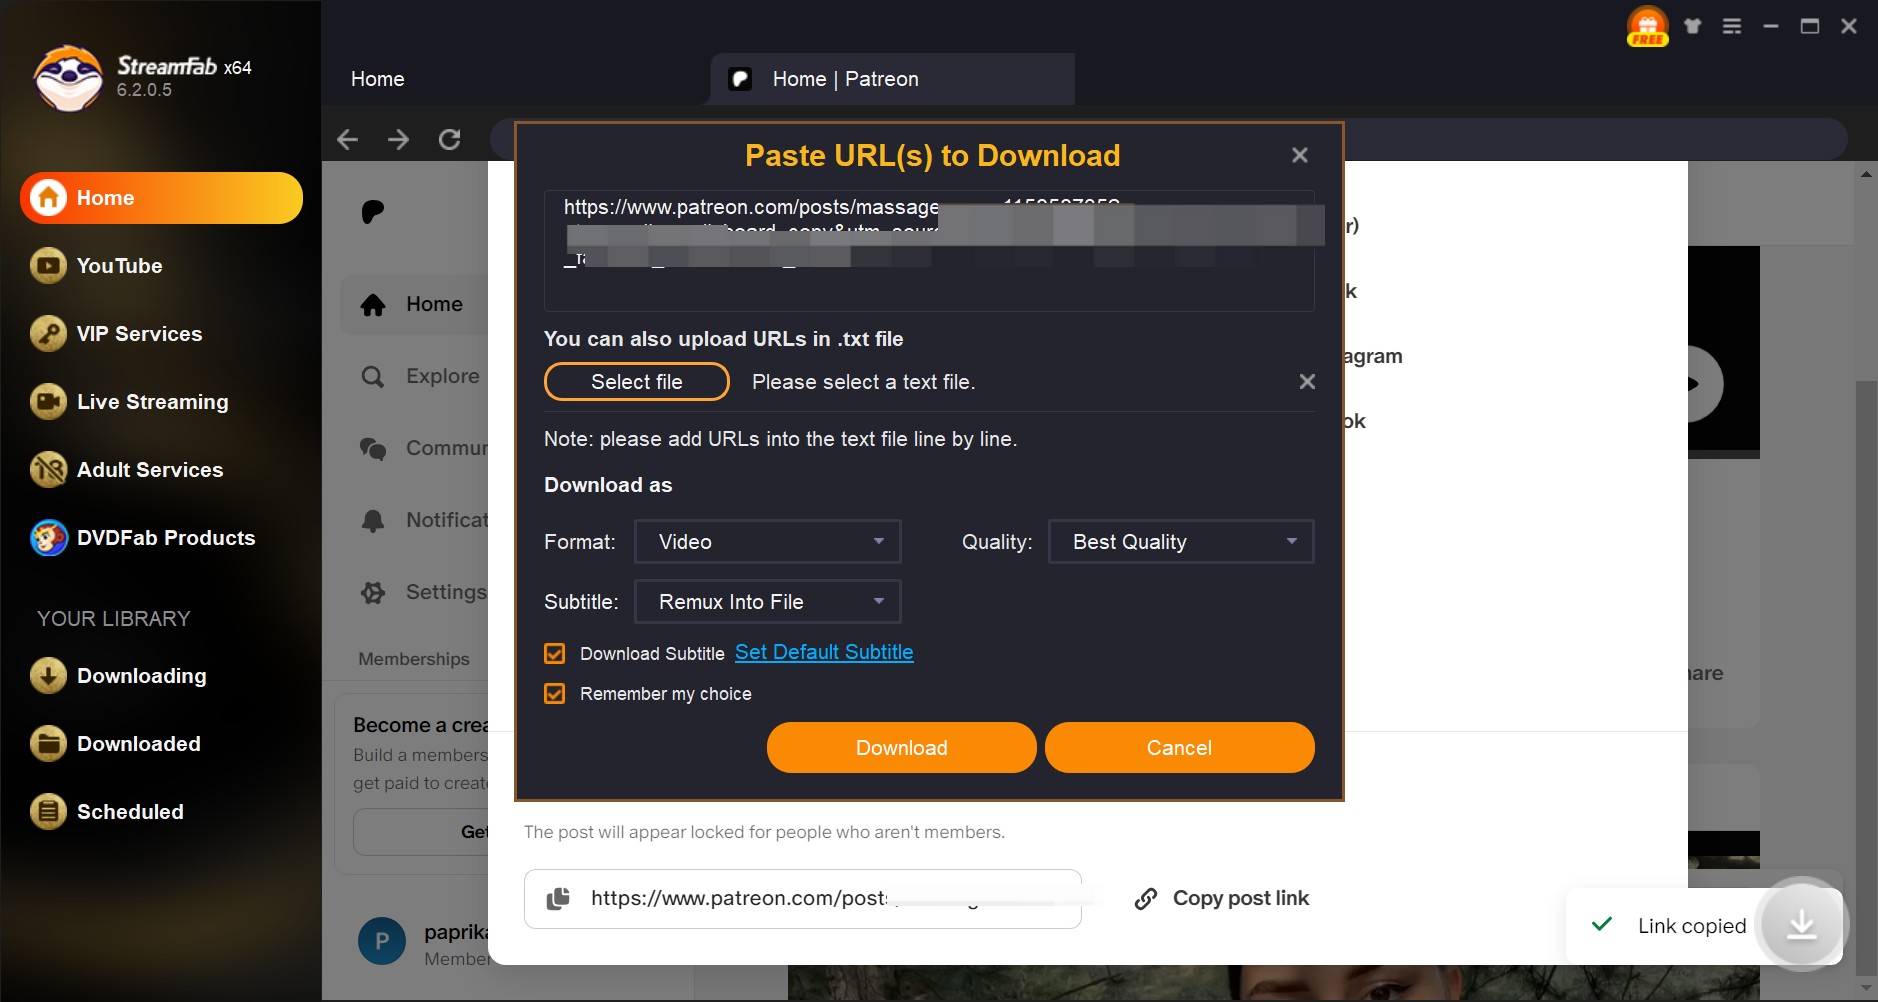The image size is (1878, 1002).
Task: Switch to the Home tab
Action: coord(378,79)
